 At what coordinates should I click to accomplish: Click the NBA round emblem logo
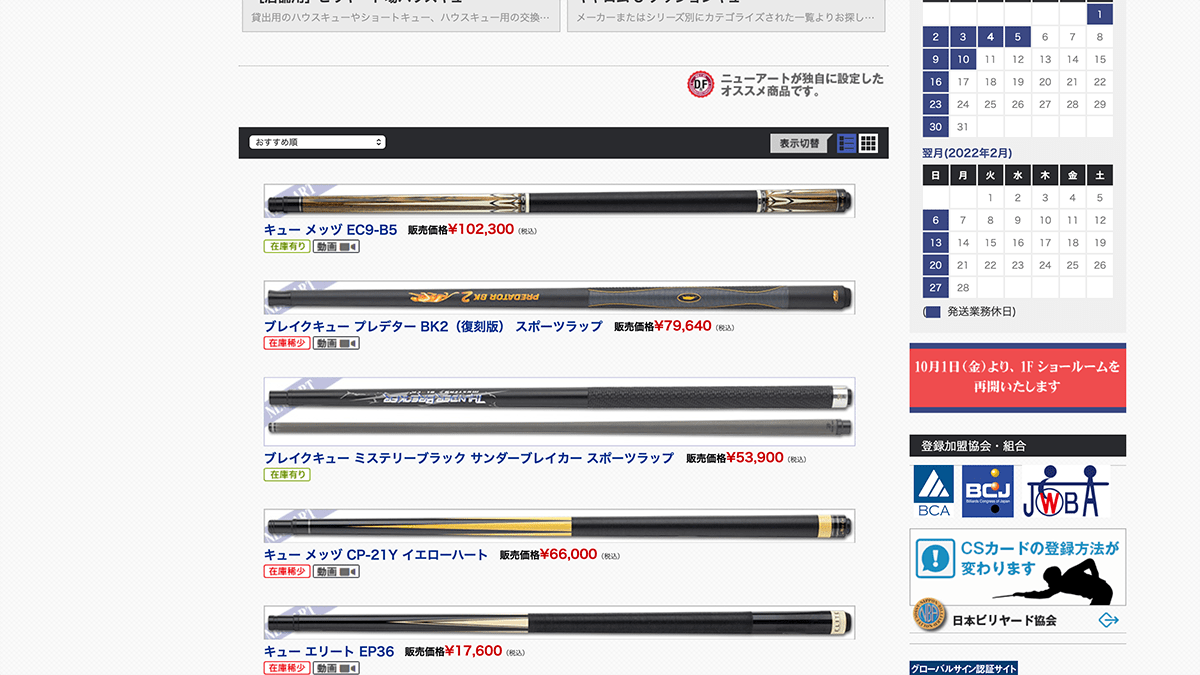pos(929,615)
